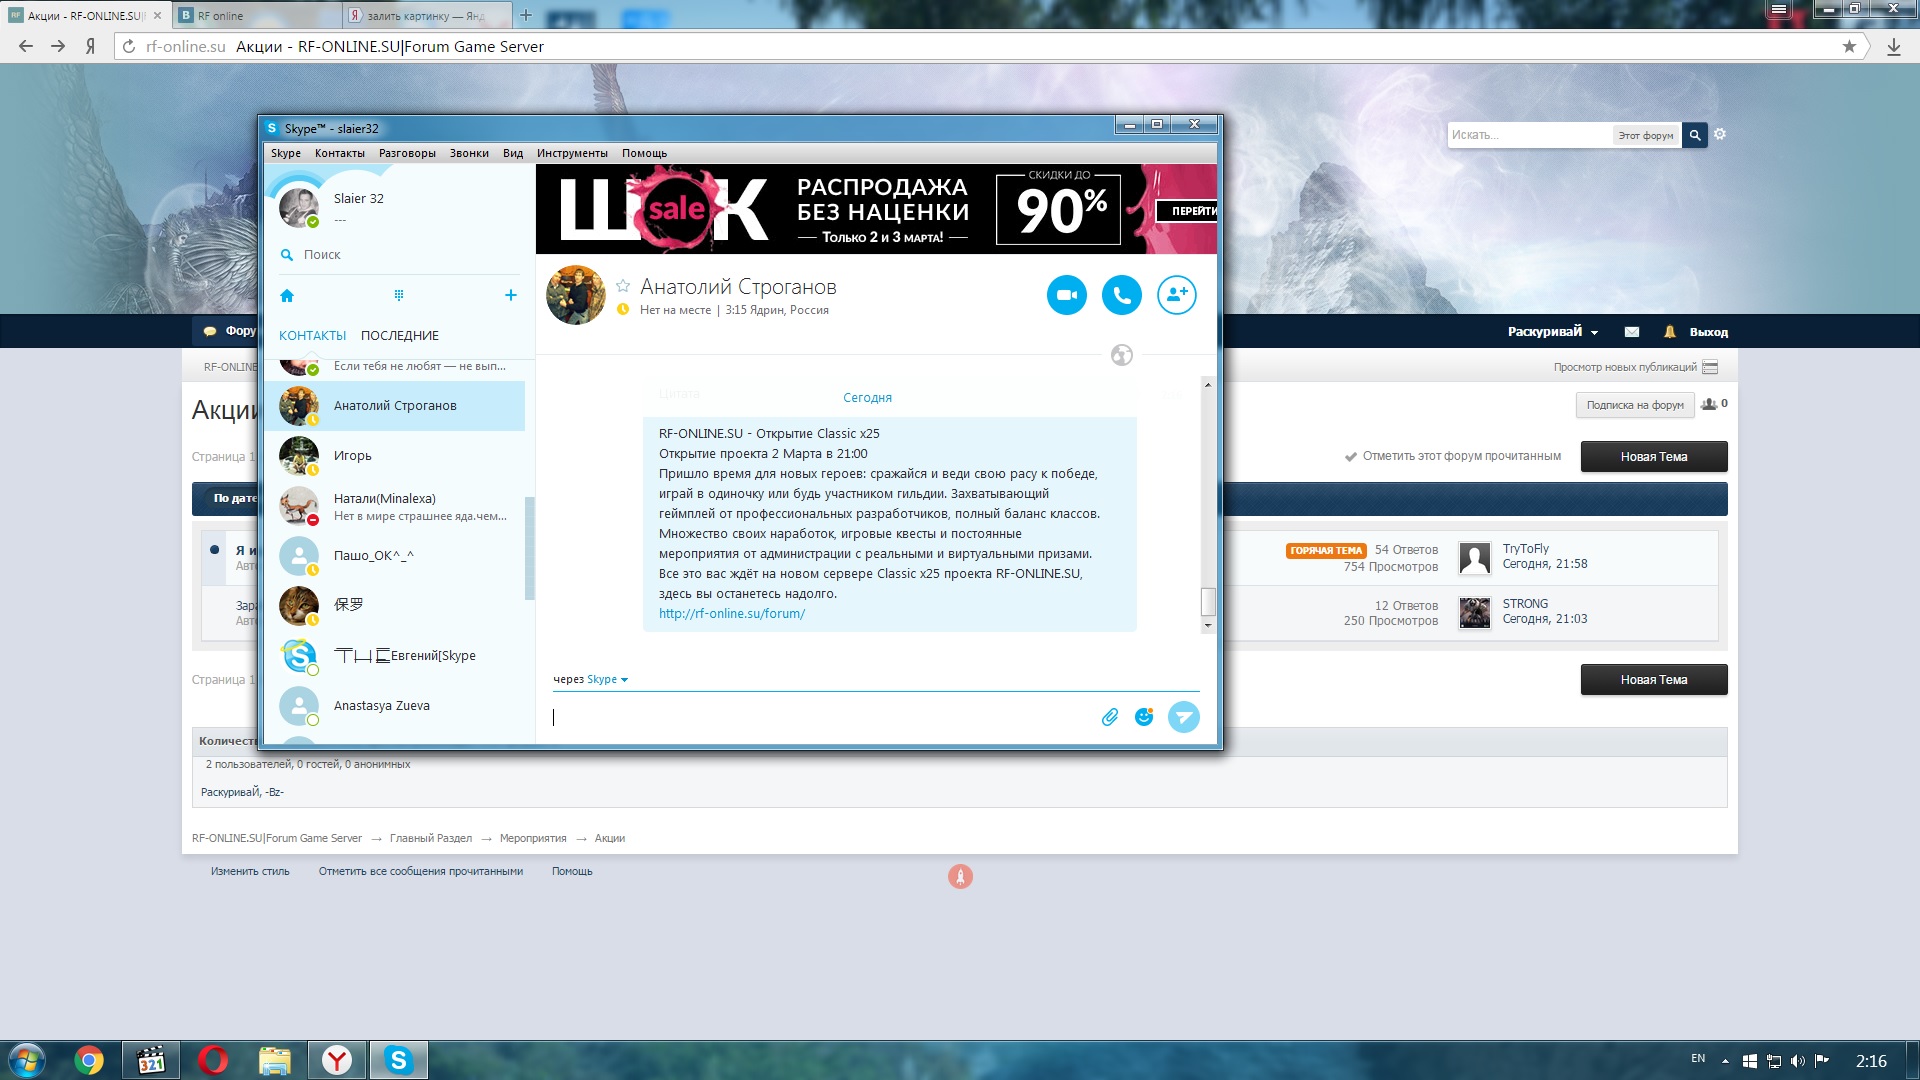
Task: Open the Раскуривай user dropdown
Action: (1553, 332)
